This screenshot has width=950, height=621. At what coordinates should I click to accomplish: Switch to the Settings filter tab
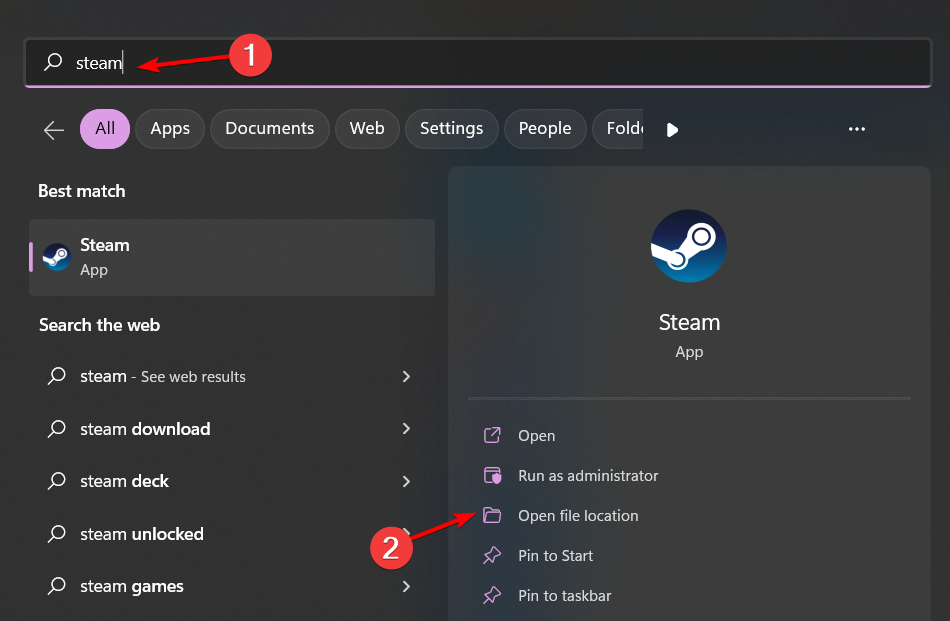[x=451, y=128]
